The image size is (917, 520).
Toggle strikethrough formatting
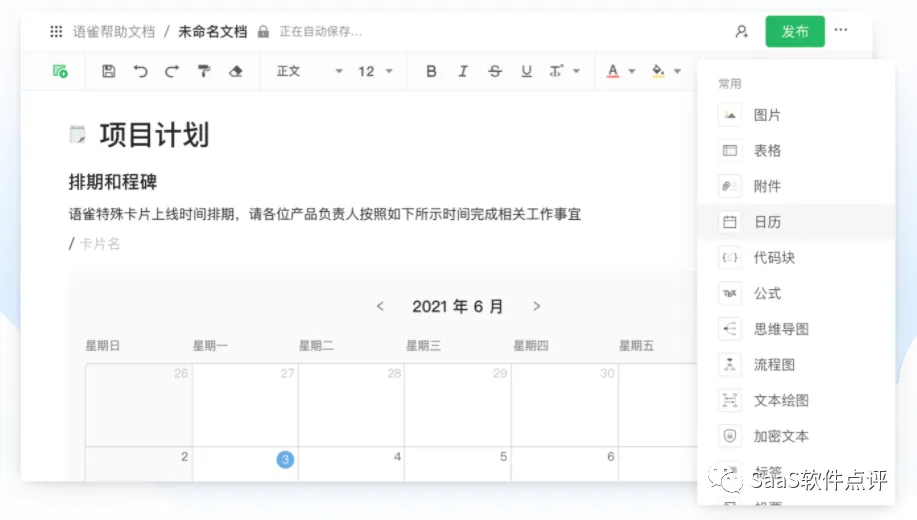495,71
